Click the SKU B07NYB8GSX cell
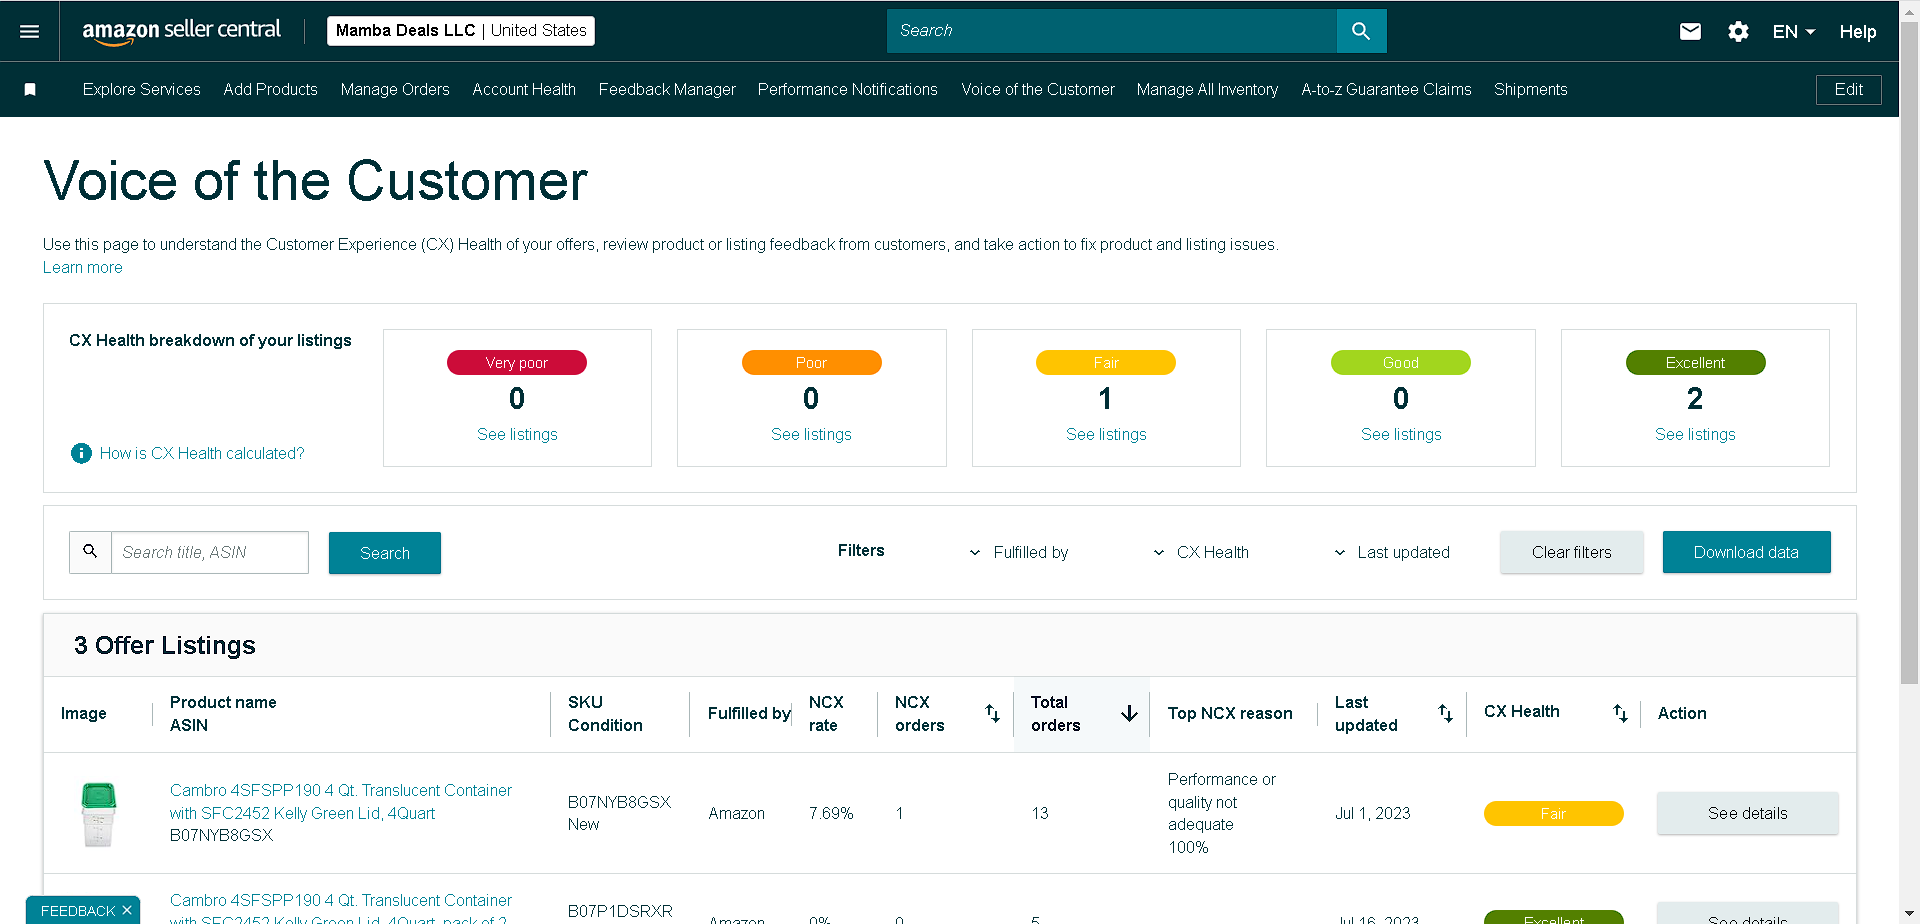This screenshot has height=924, width=1920. (x=619, y=802)
